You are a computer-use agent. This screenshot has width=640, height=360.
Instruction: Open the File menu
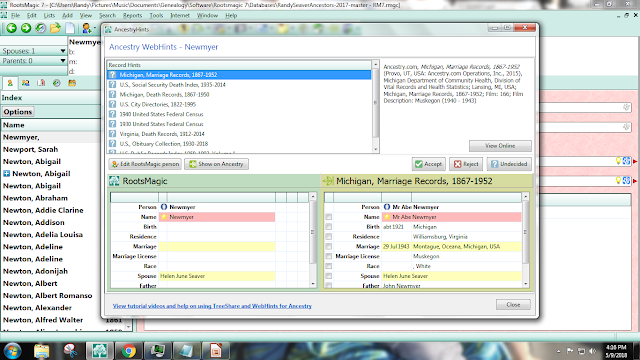click(16, 16)
